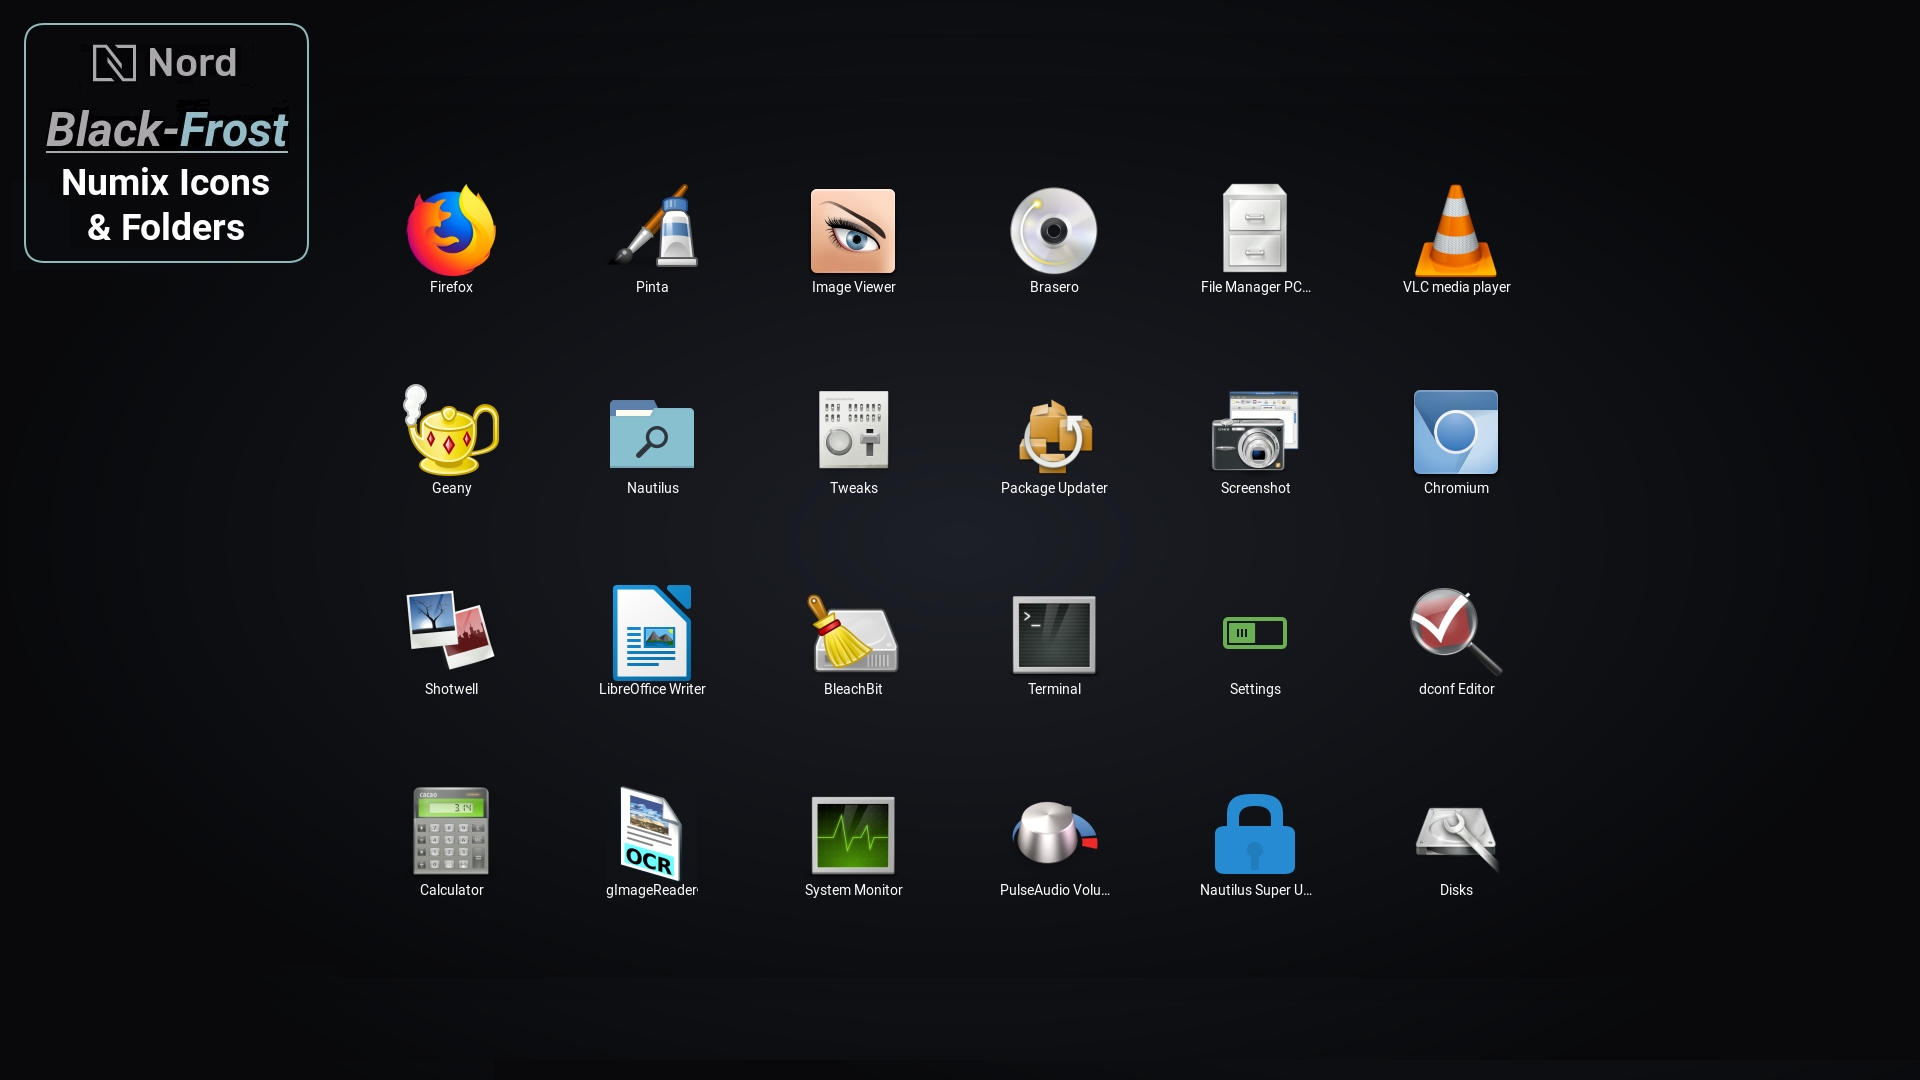Launch VLC media player cone icon
Viewport: 1920px width, 1080px height.
pyautogui.click(x=1456, y=230)
